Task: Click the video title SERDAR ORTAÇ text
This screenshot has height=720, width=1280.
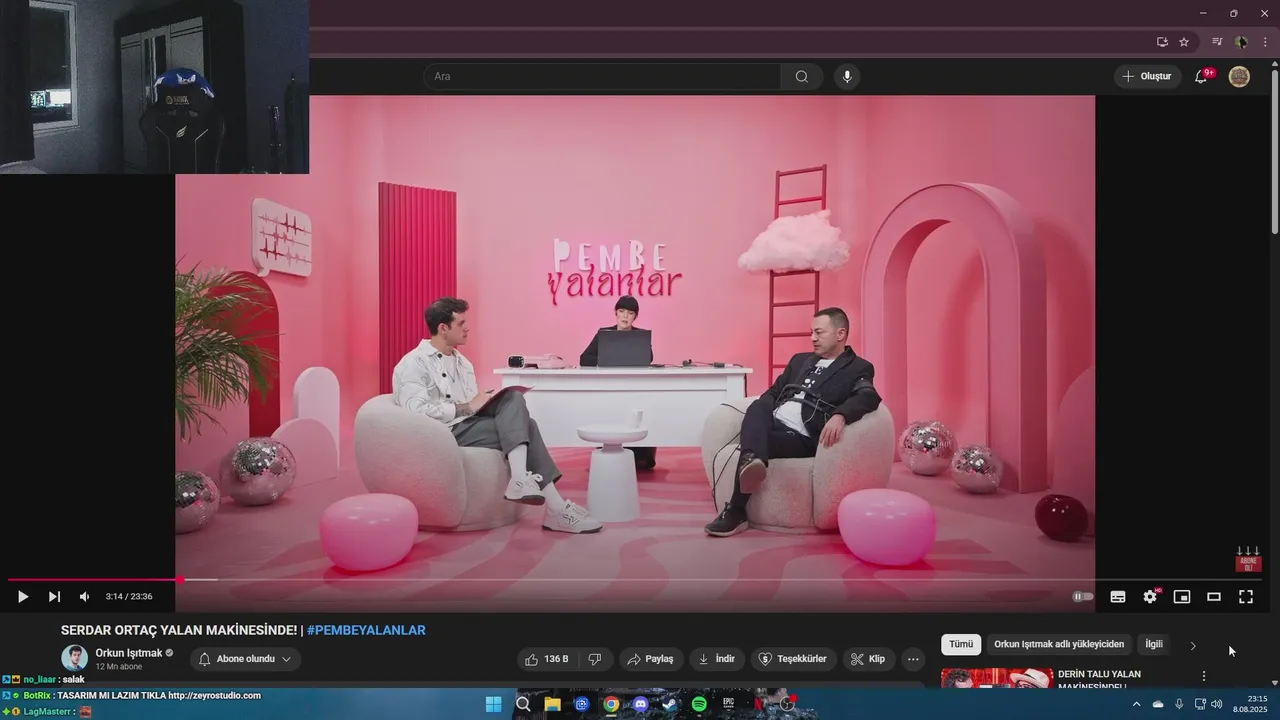Action: [x=179, y=630]
